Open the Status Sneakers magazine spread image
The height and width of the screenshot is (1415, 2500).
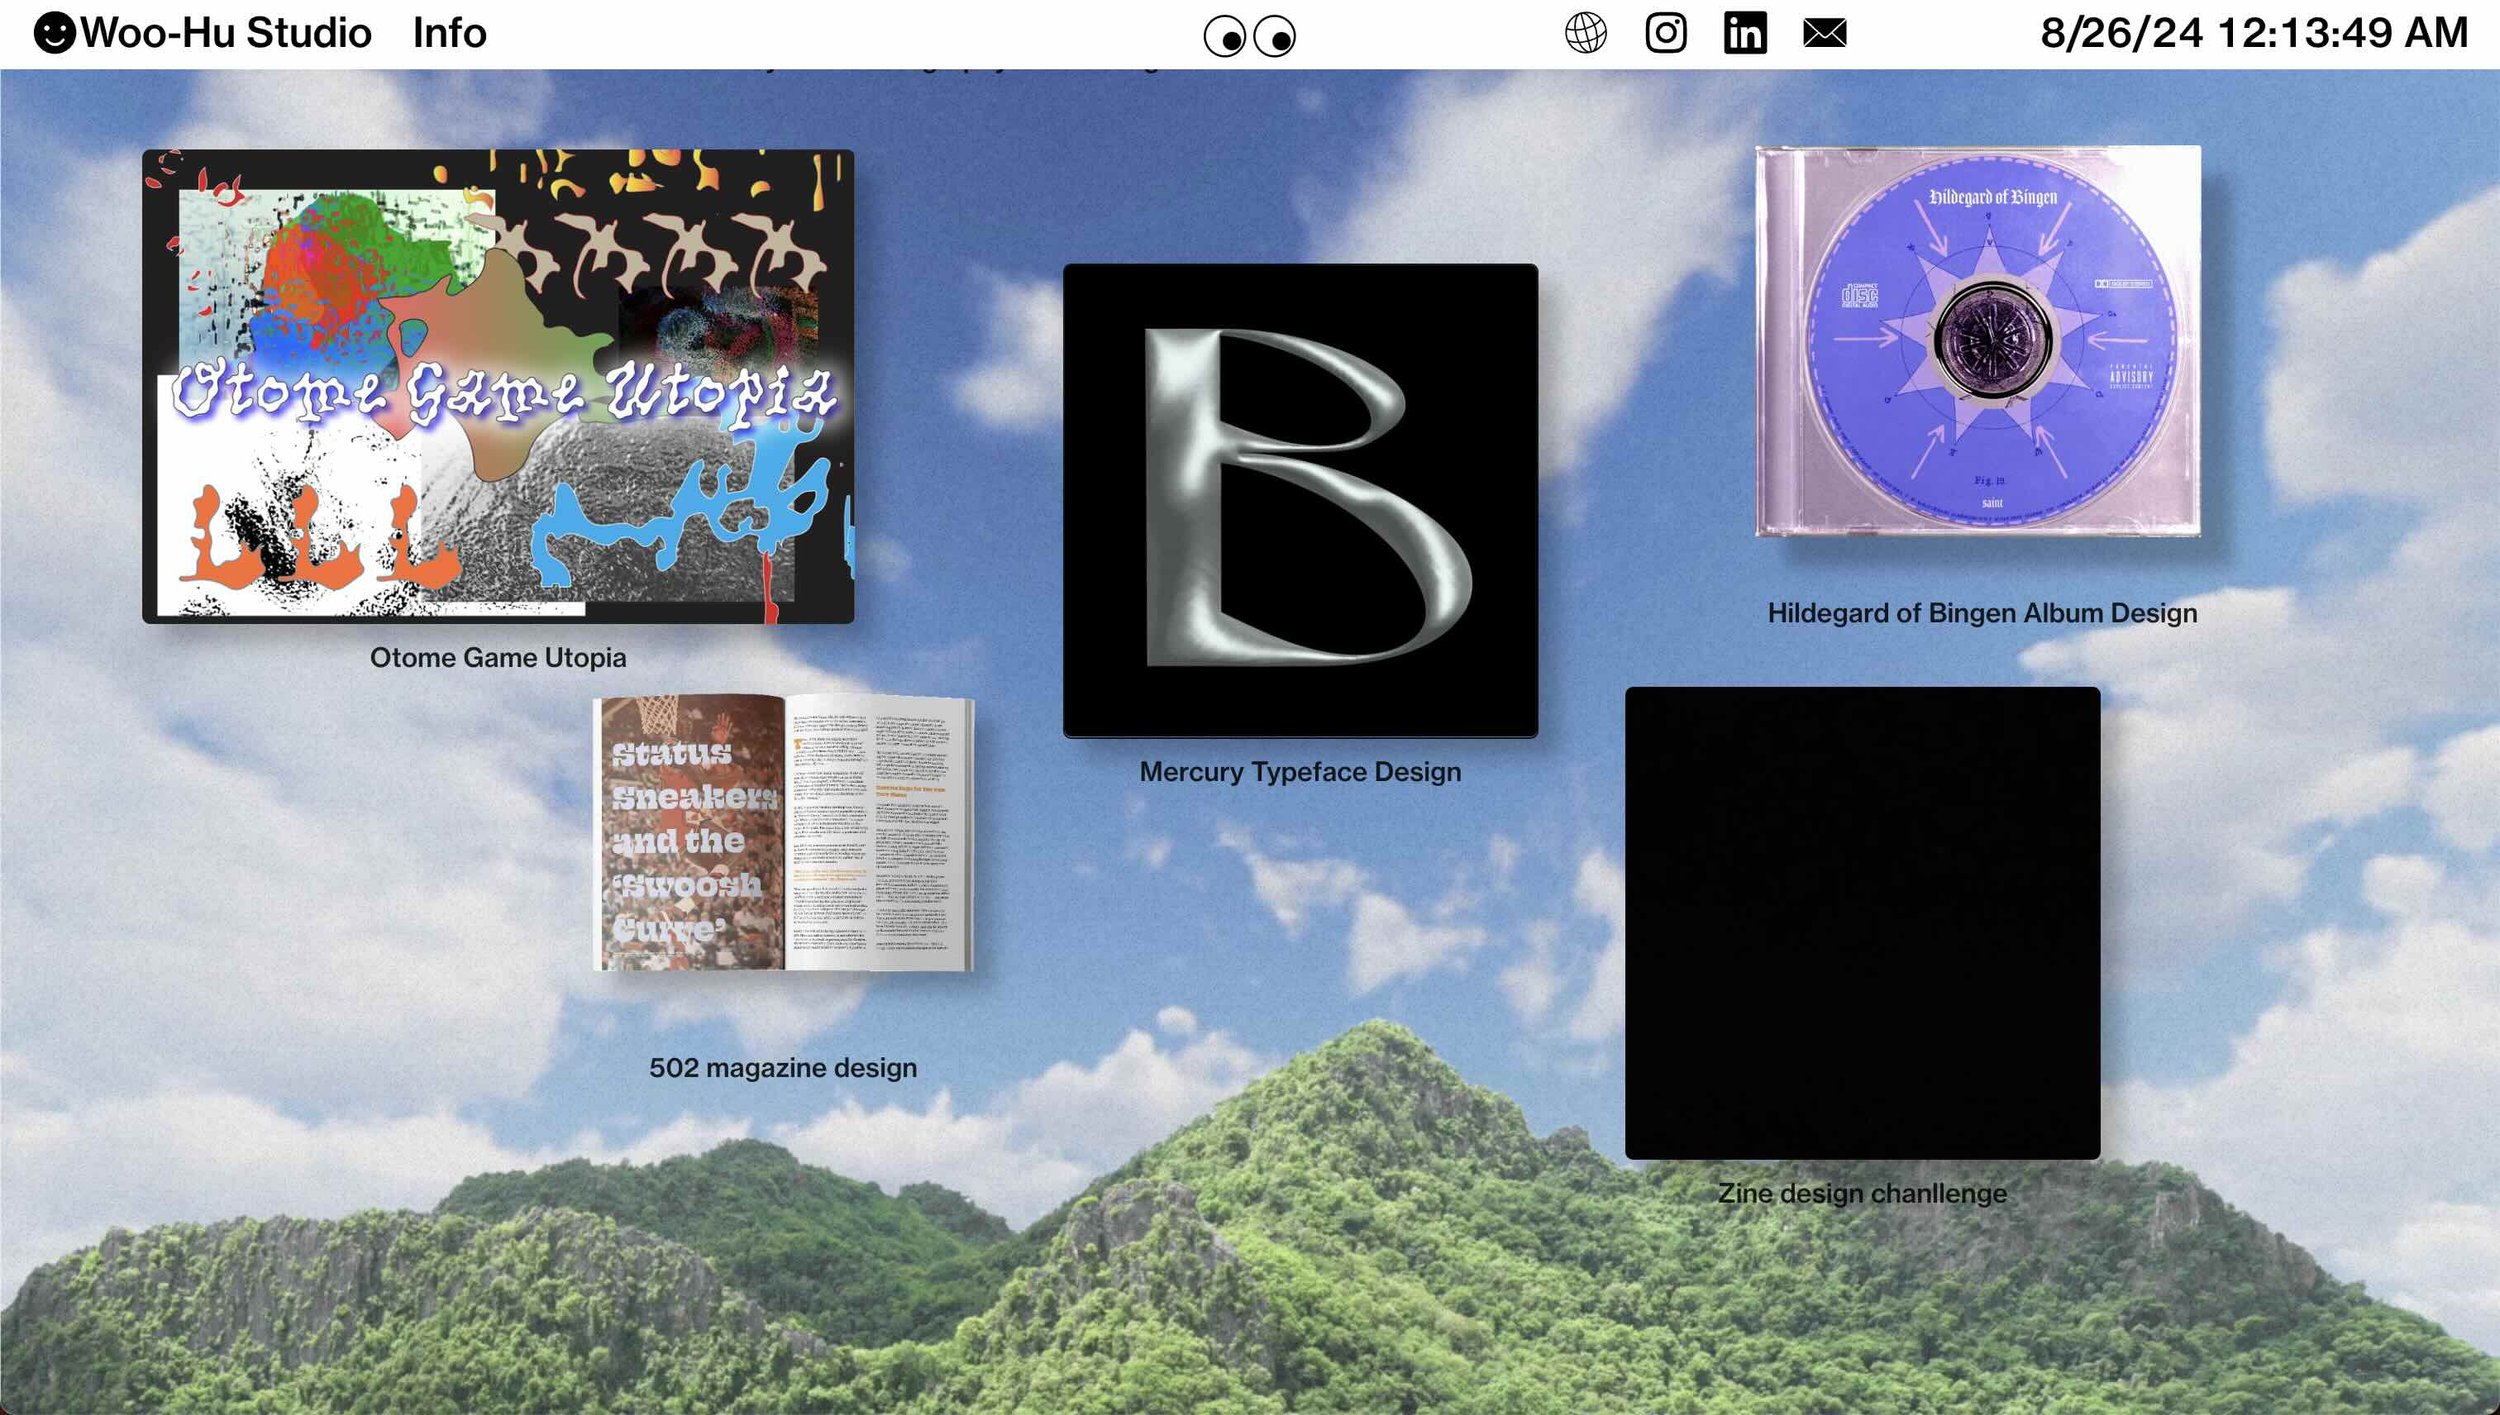pos(783,832)
